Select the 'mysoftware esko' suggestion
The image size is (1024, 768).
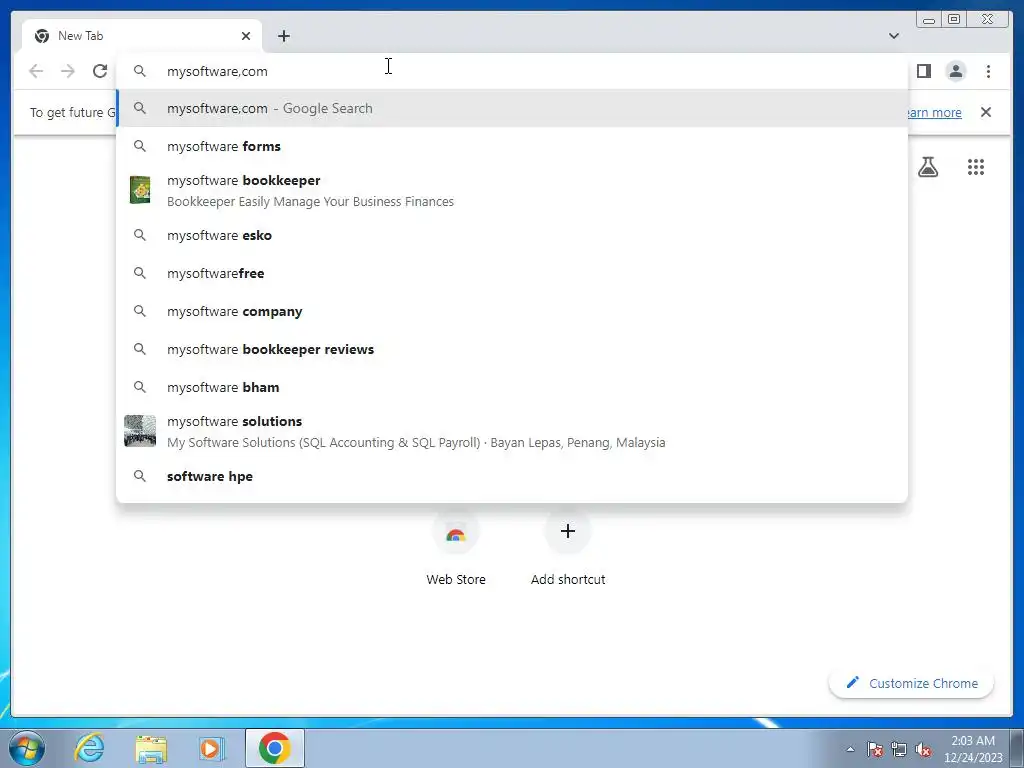pos(512,235)
